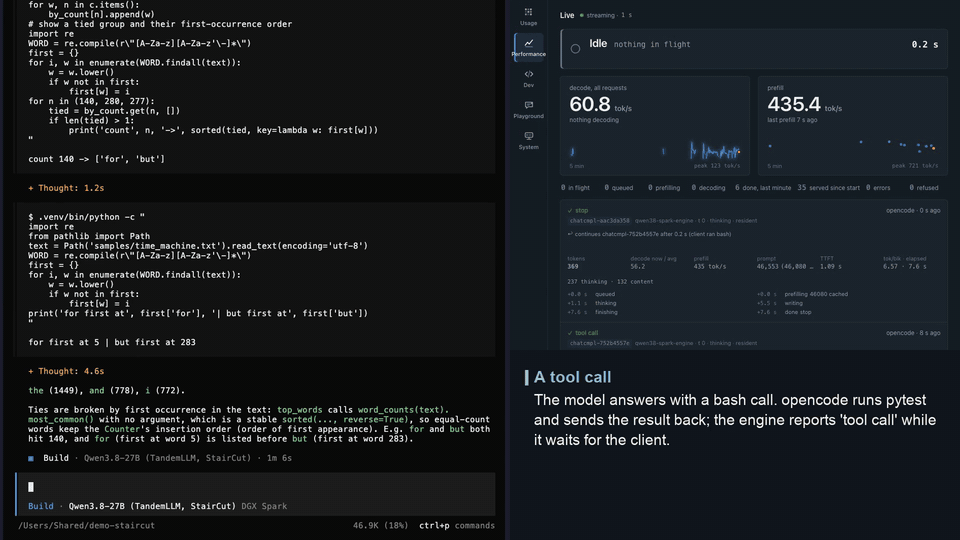Click the green checkmark beside 'tool call'

tap(570, 333)
